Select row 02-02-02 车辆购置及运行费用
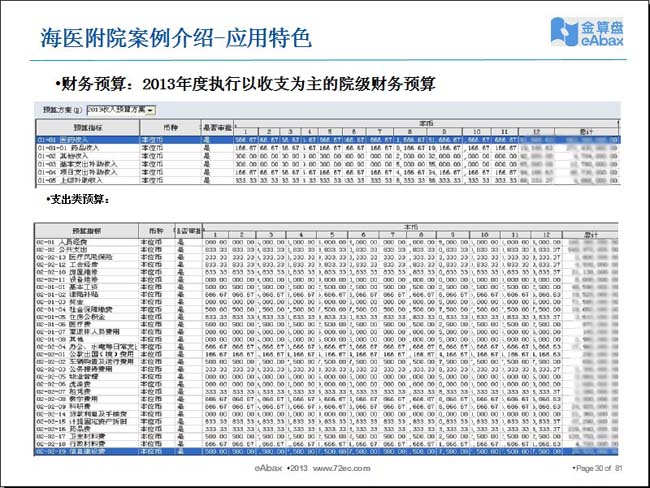650x488 pixels. point(326,362)
